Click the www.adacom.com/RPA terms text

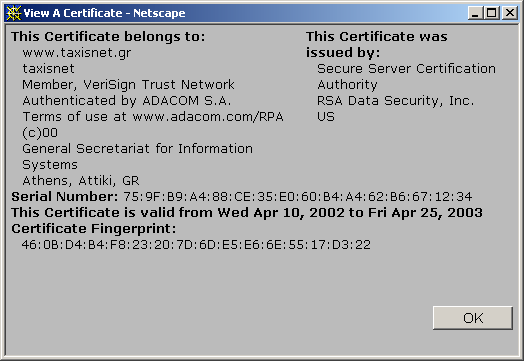pyautogui.click(x=208, y=117)
